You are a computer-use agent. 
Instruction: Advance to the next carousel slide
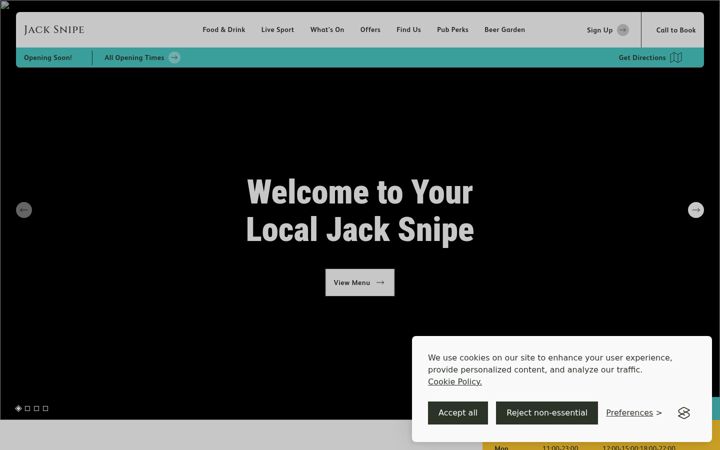pos(696,210)
